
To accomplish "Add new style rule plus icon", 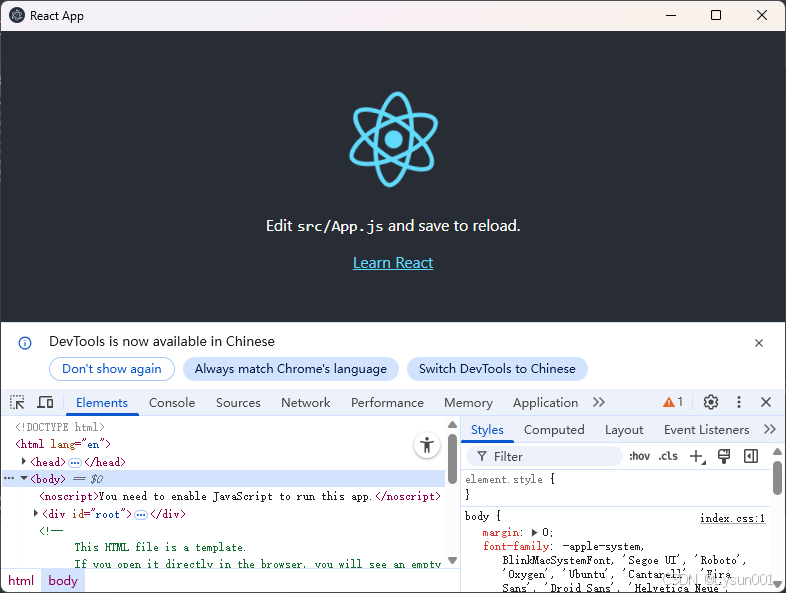I will [x=697, y=457].
